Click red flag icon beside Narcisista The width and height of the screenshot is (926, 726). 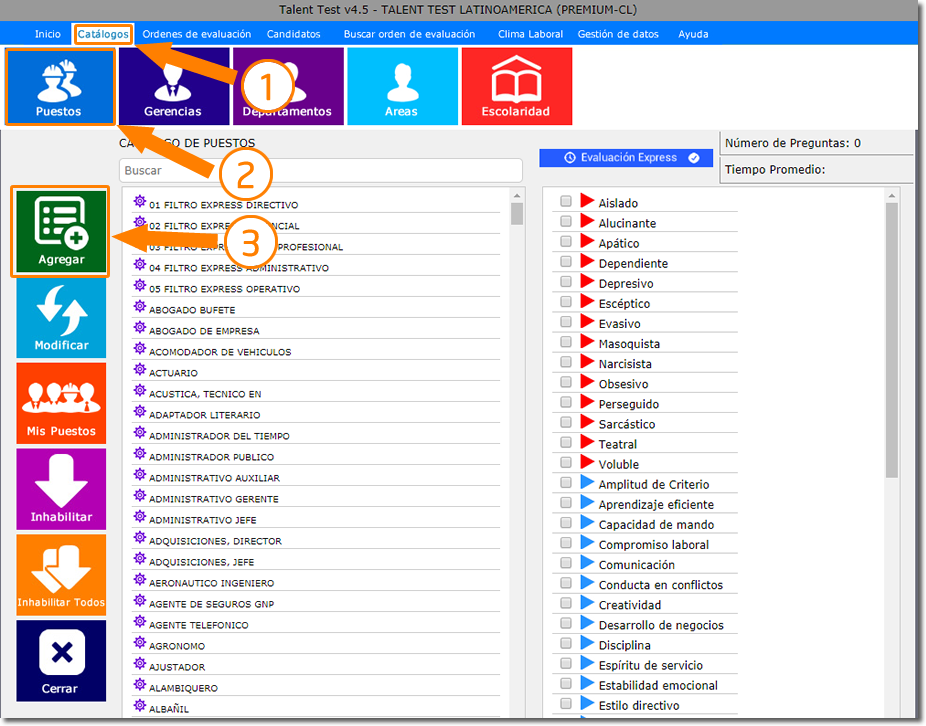[587, 362]
